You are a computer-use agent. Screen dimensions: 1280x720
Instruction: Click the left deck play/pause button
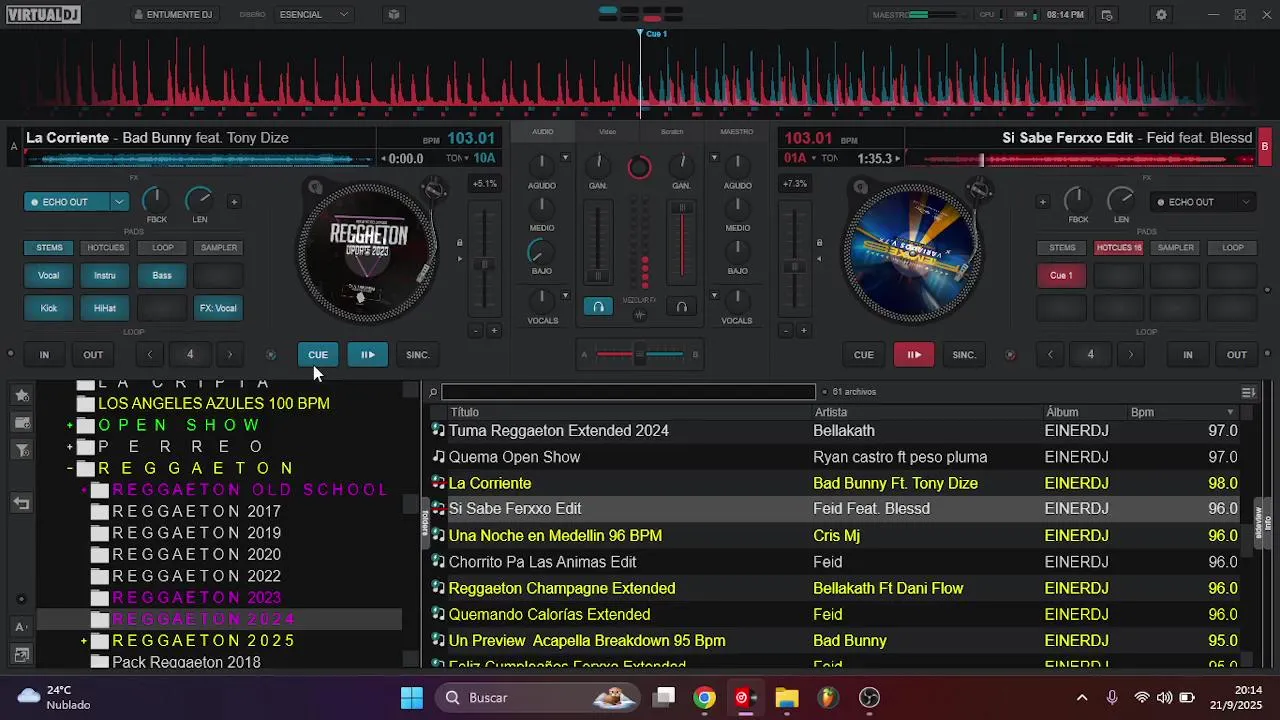click(367, 355)
